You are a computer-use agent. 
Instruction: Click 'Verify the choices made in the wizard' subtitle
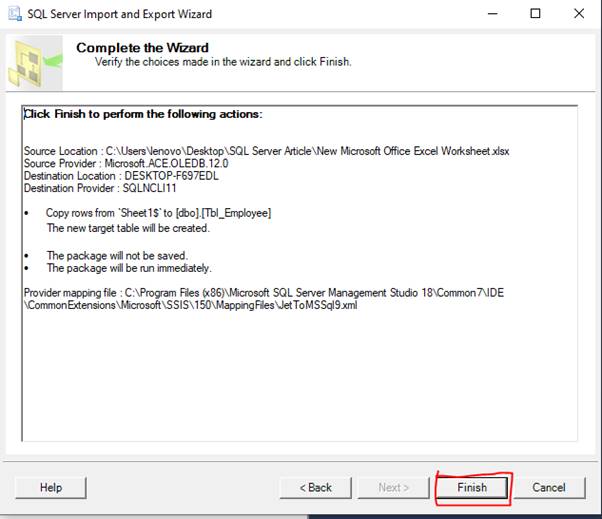(223, 62)
